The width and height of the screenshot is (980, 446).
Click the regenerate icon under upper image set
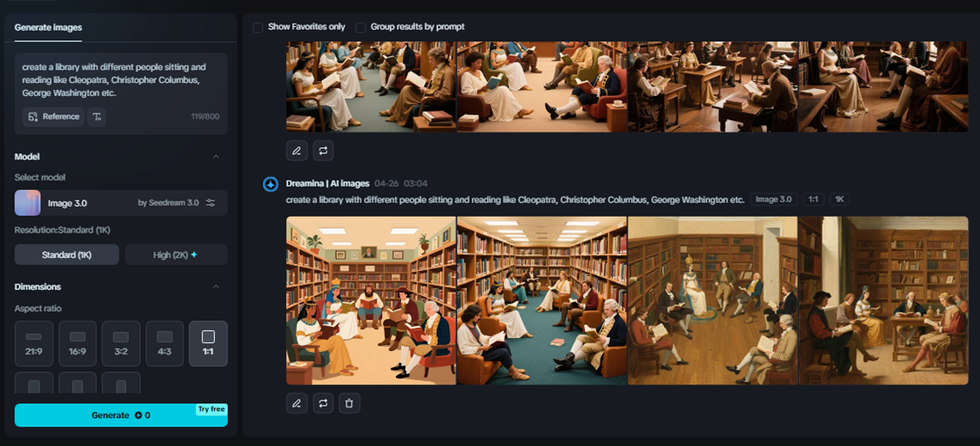323,151
